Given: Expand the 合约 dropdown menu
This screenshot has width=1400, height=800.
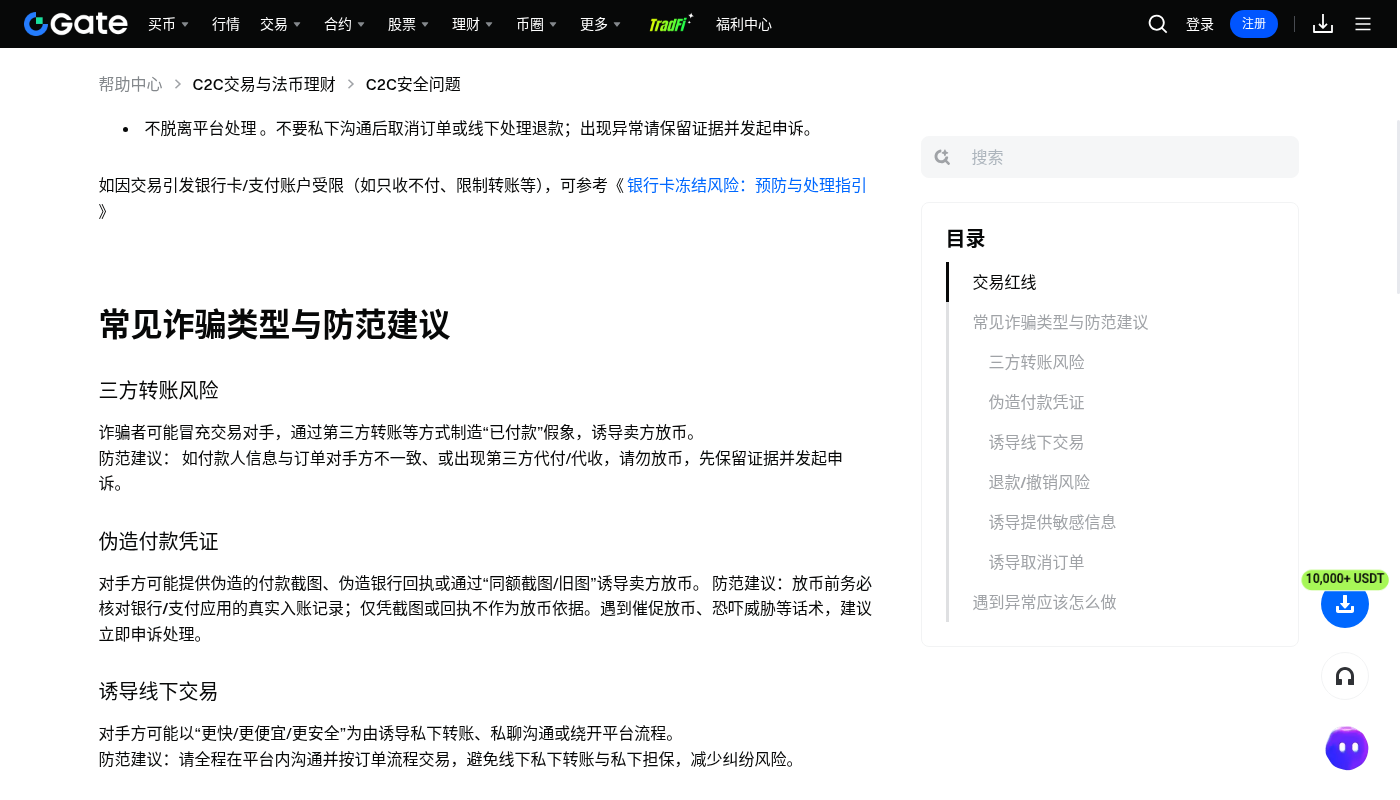Looking at the screenshot, I should tap(345, 24).
